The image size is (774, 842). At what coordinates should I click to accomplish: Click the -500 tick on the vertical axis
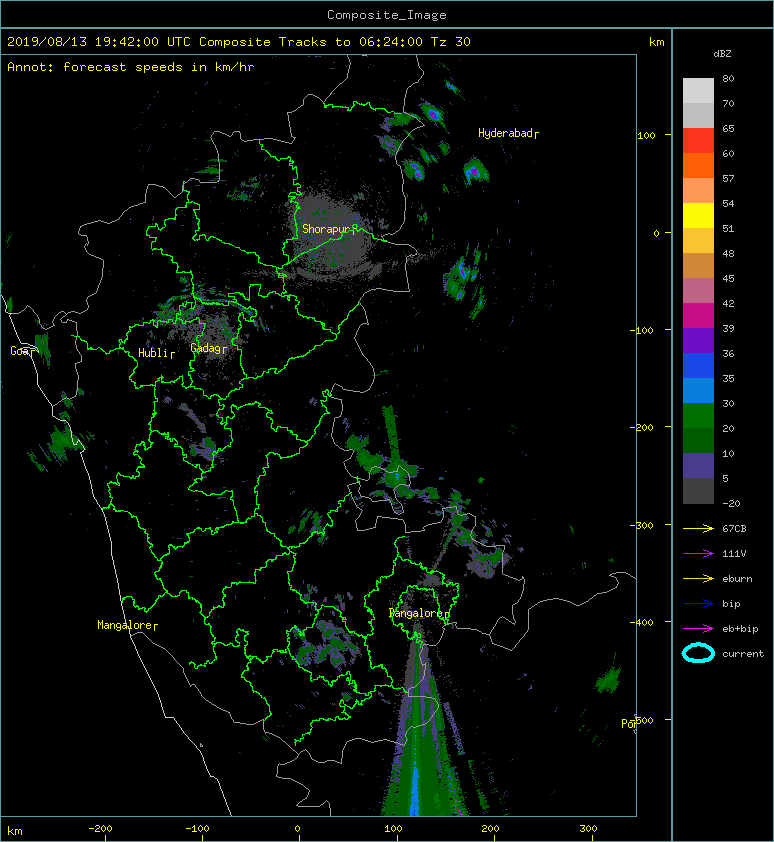(644, 720)
